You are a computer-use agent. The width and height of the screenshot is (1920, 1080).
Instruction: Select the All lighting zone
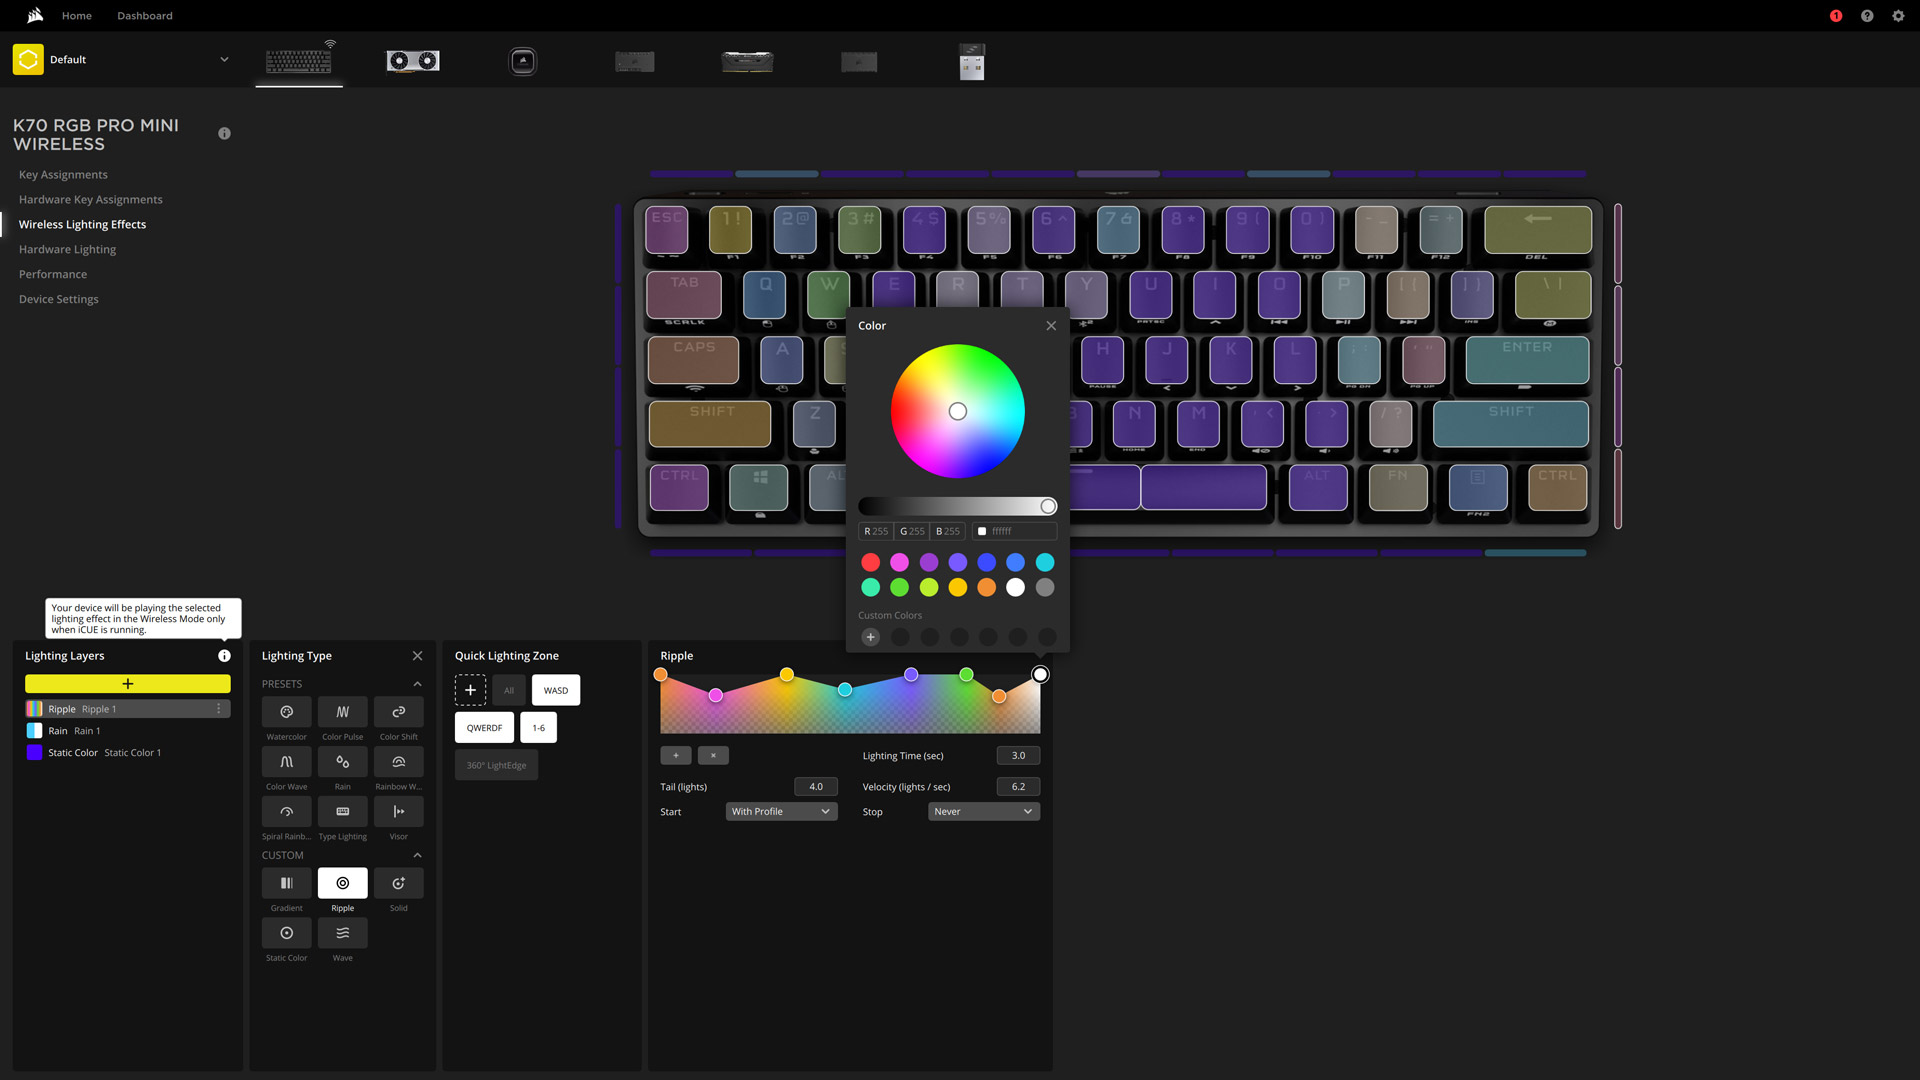(x=508, y=690)
